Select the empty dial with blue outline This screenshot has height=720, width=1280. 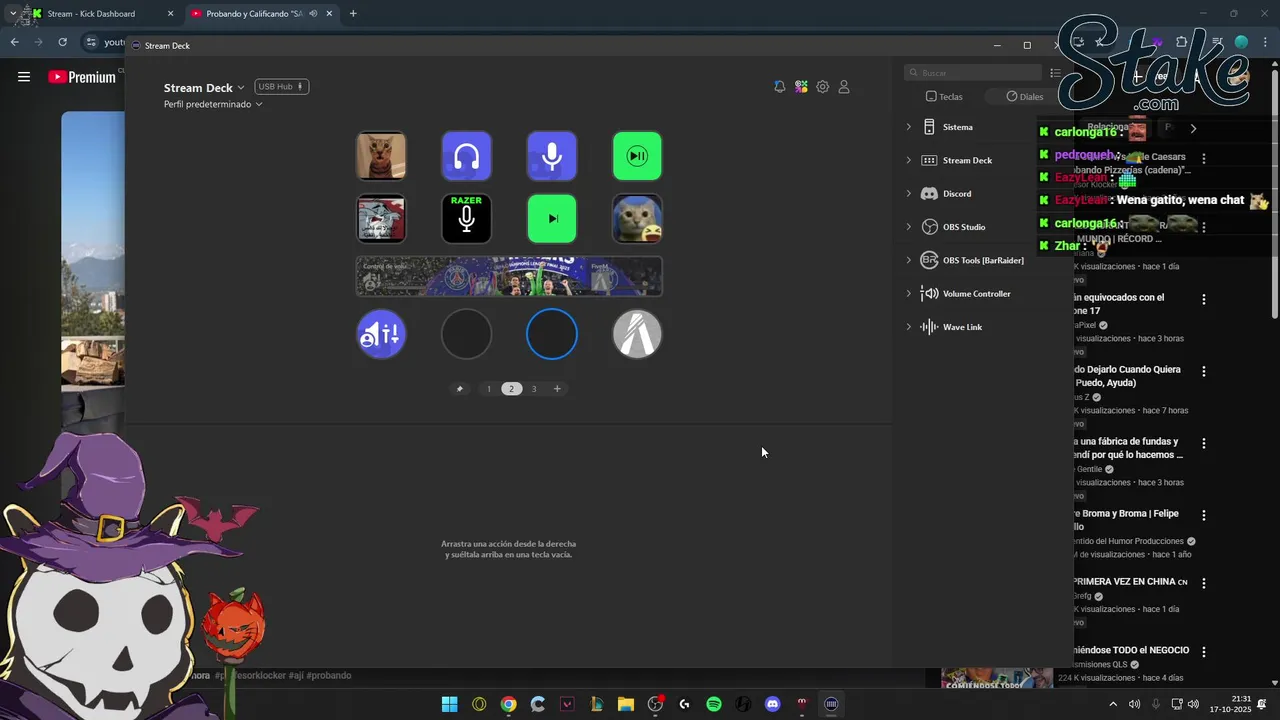pos(552,334)
